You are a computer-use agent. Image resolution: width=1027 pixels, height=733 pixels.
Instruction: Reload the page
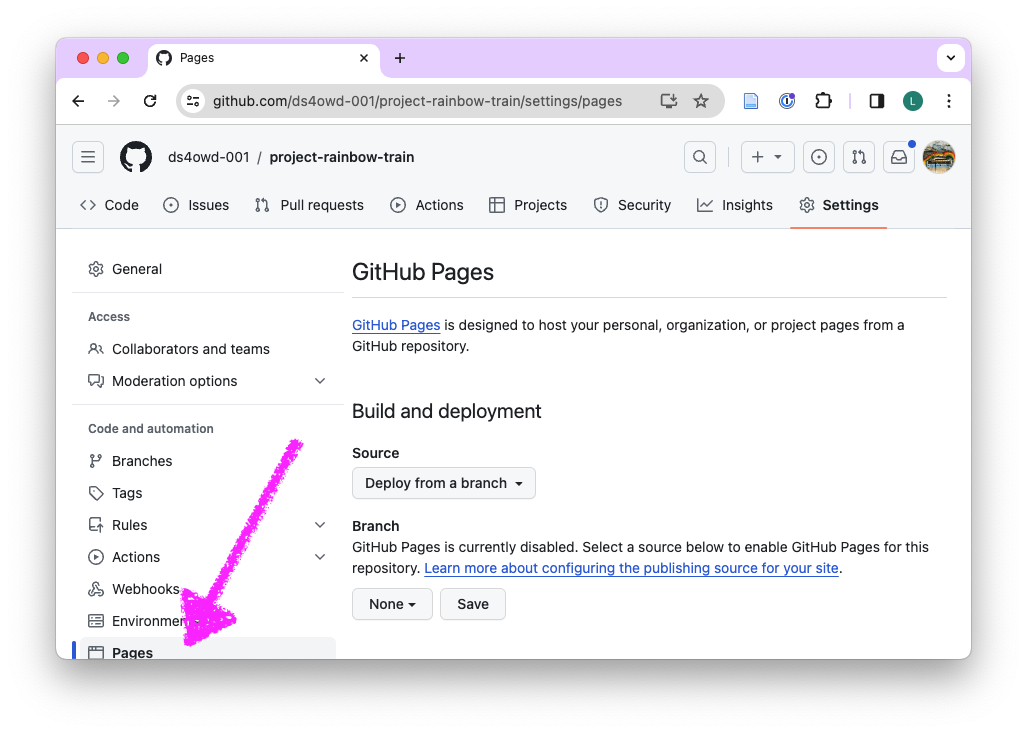(150, 101)
